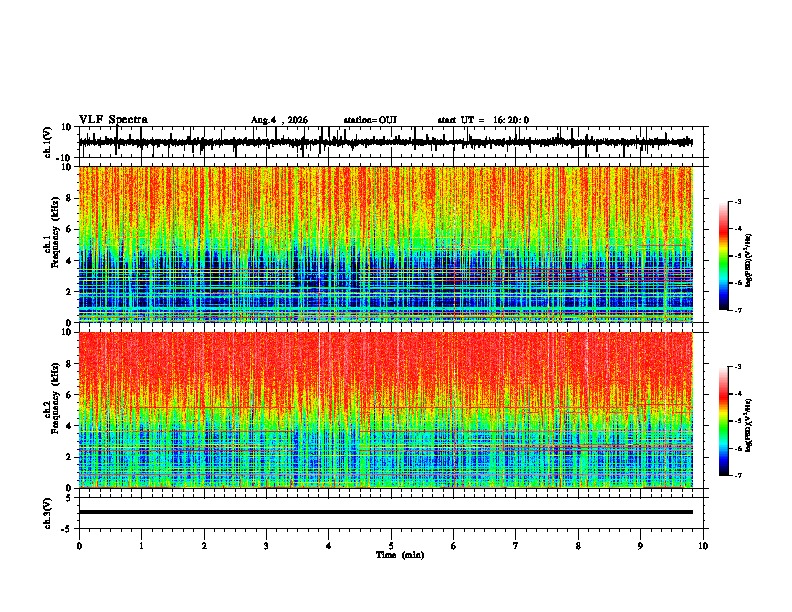
Task: Click the 'ch.1(V)' waveform axis label
Action: (47, 142)
